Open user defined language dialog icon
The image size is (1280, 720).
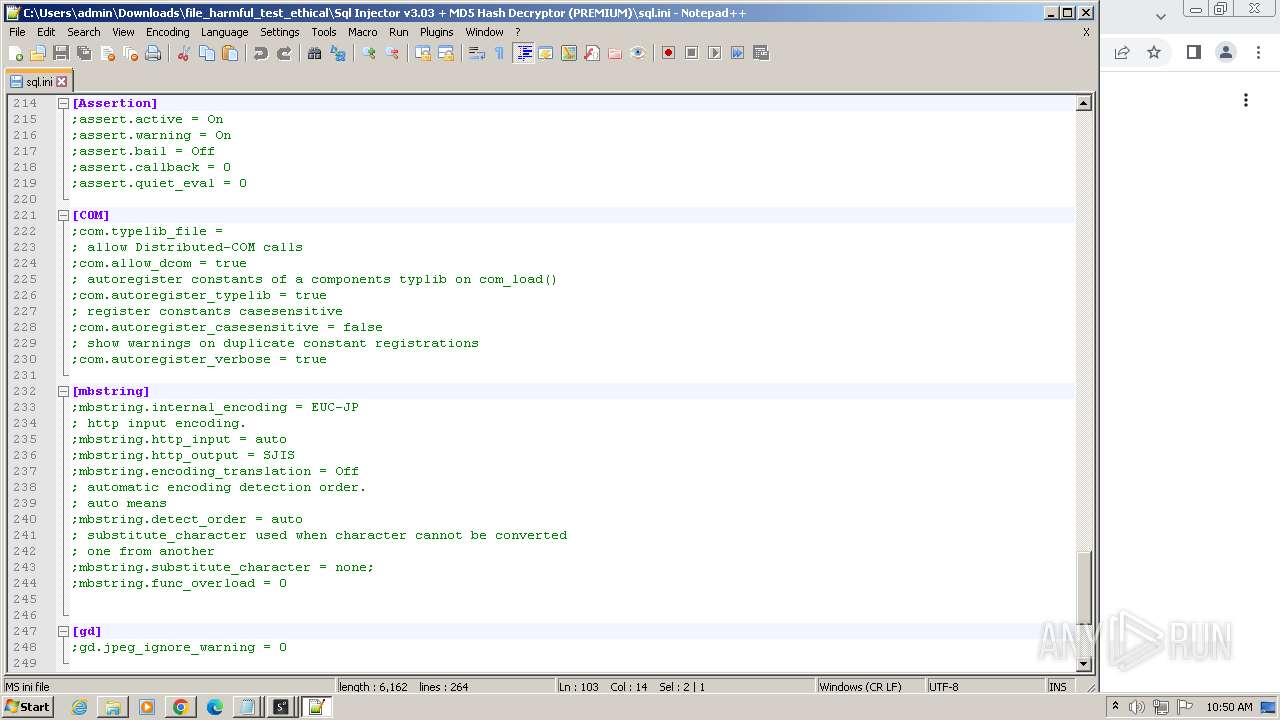click(546, 53)
